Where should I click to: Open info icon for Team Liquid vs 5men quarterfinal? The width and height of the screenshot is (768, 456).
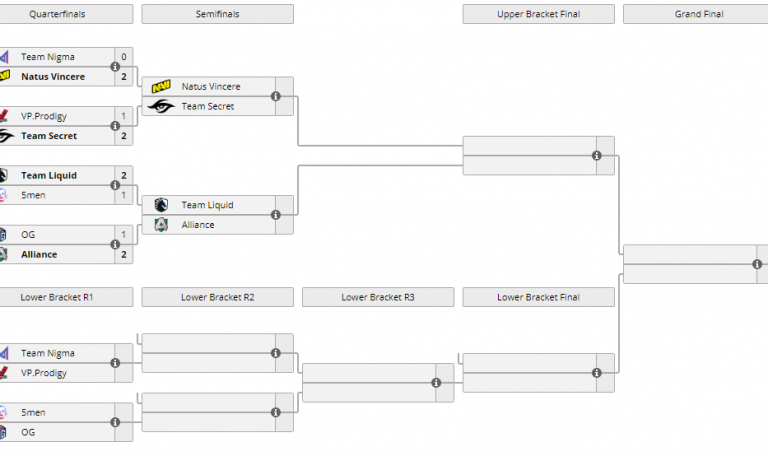115,185
